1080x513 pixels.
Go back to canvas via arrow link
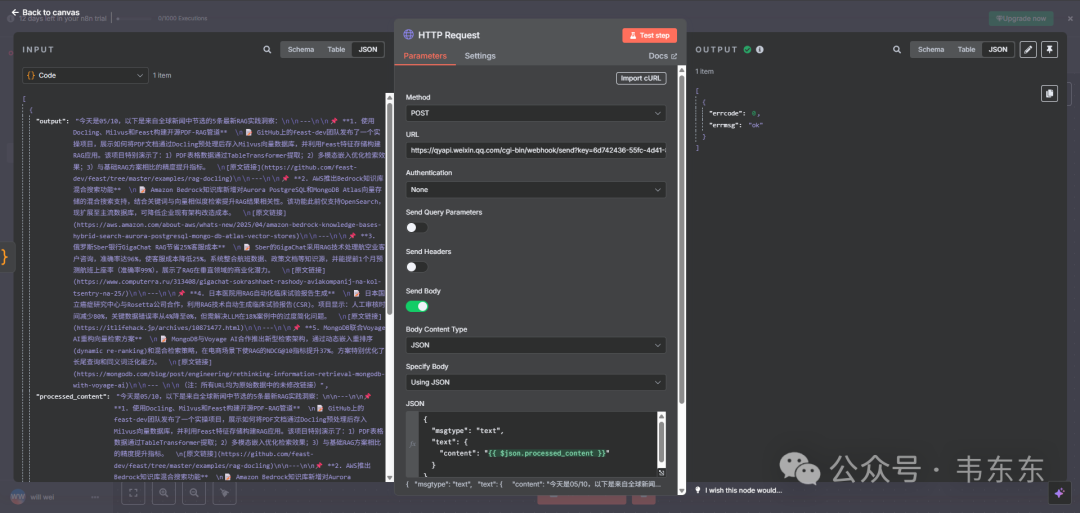point(45,12)
